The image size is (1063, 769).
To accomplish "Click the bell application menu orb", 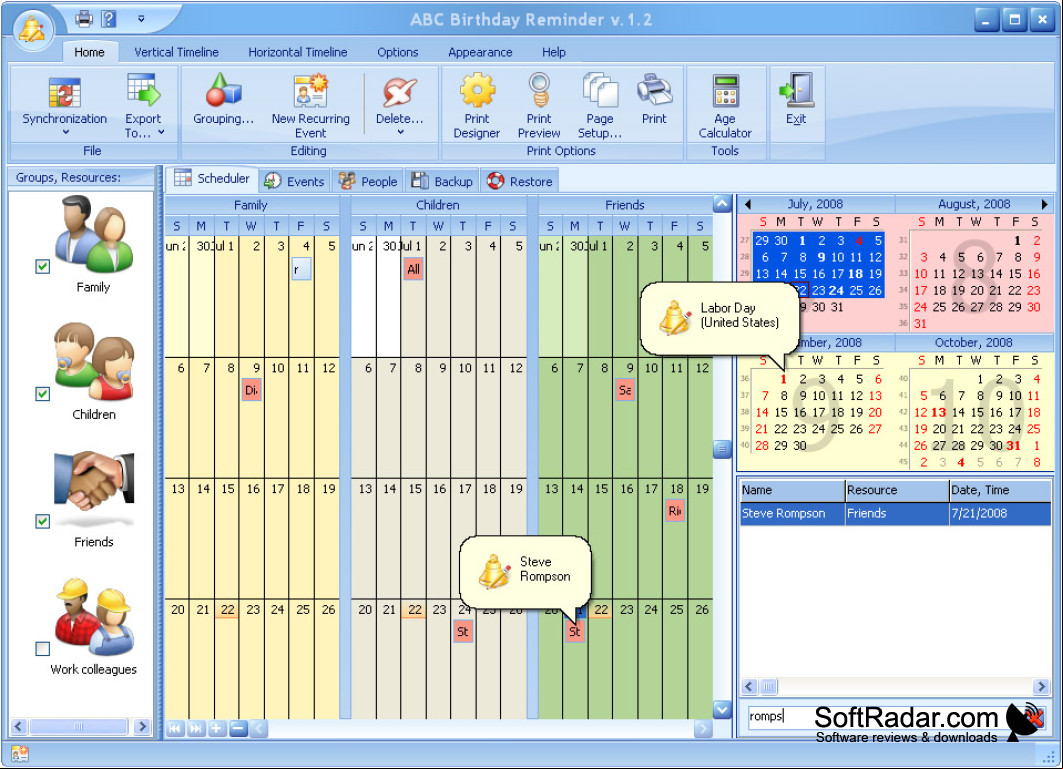I will 32,29.
